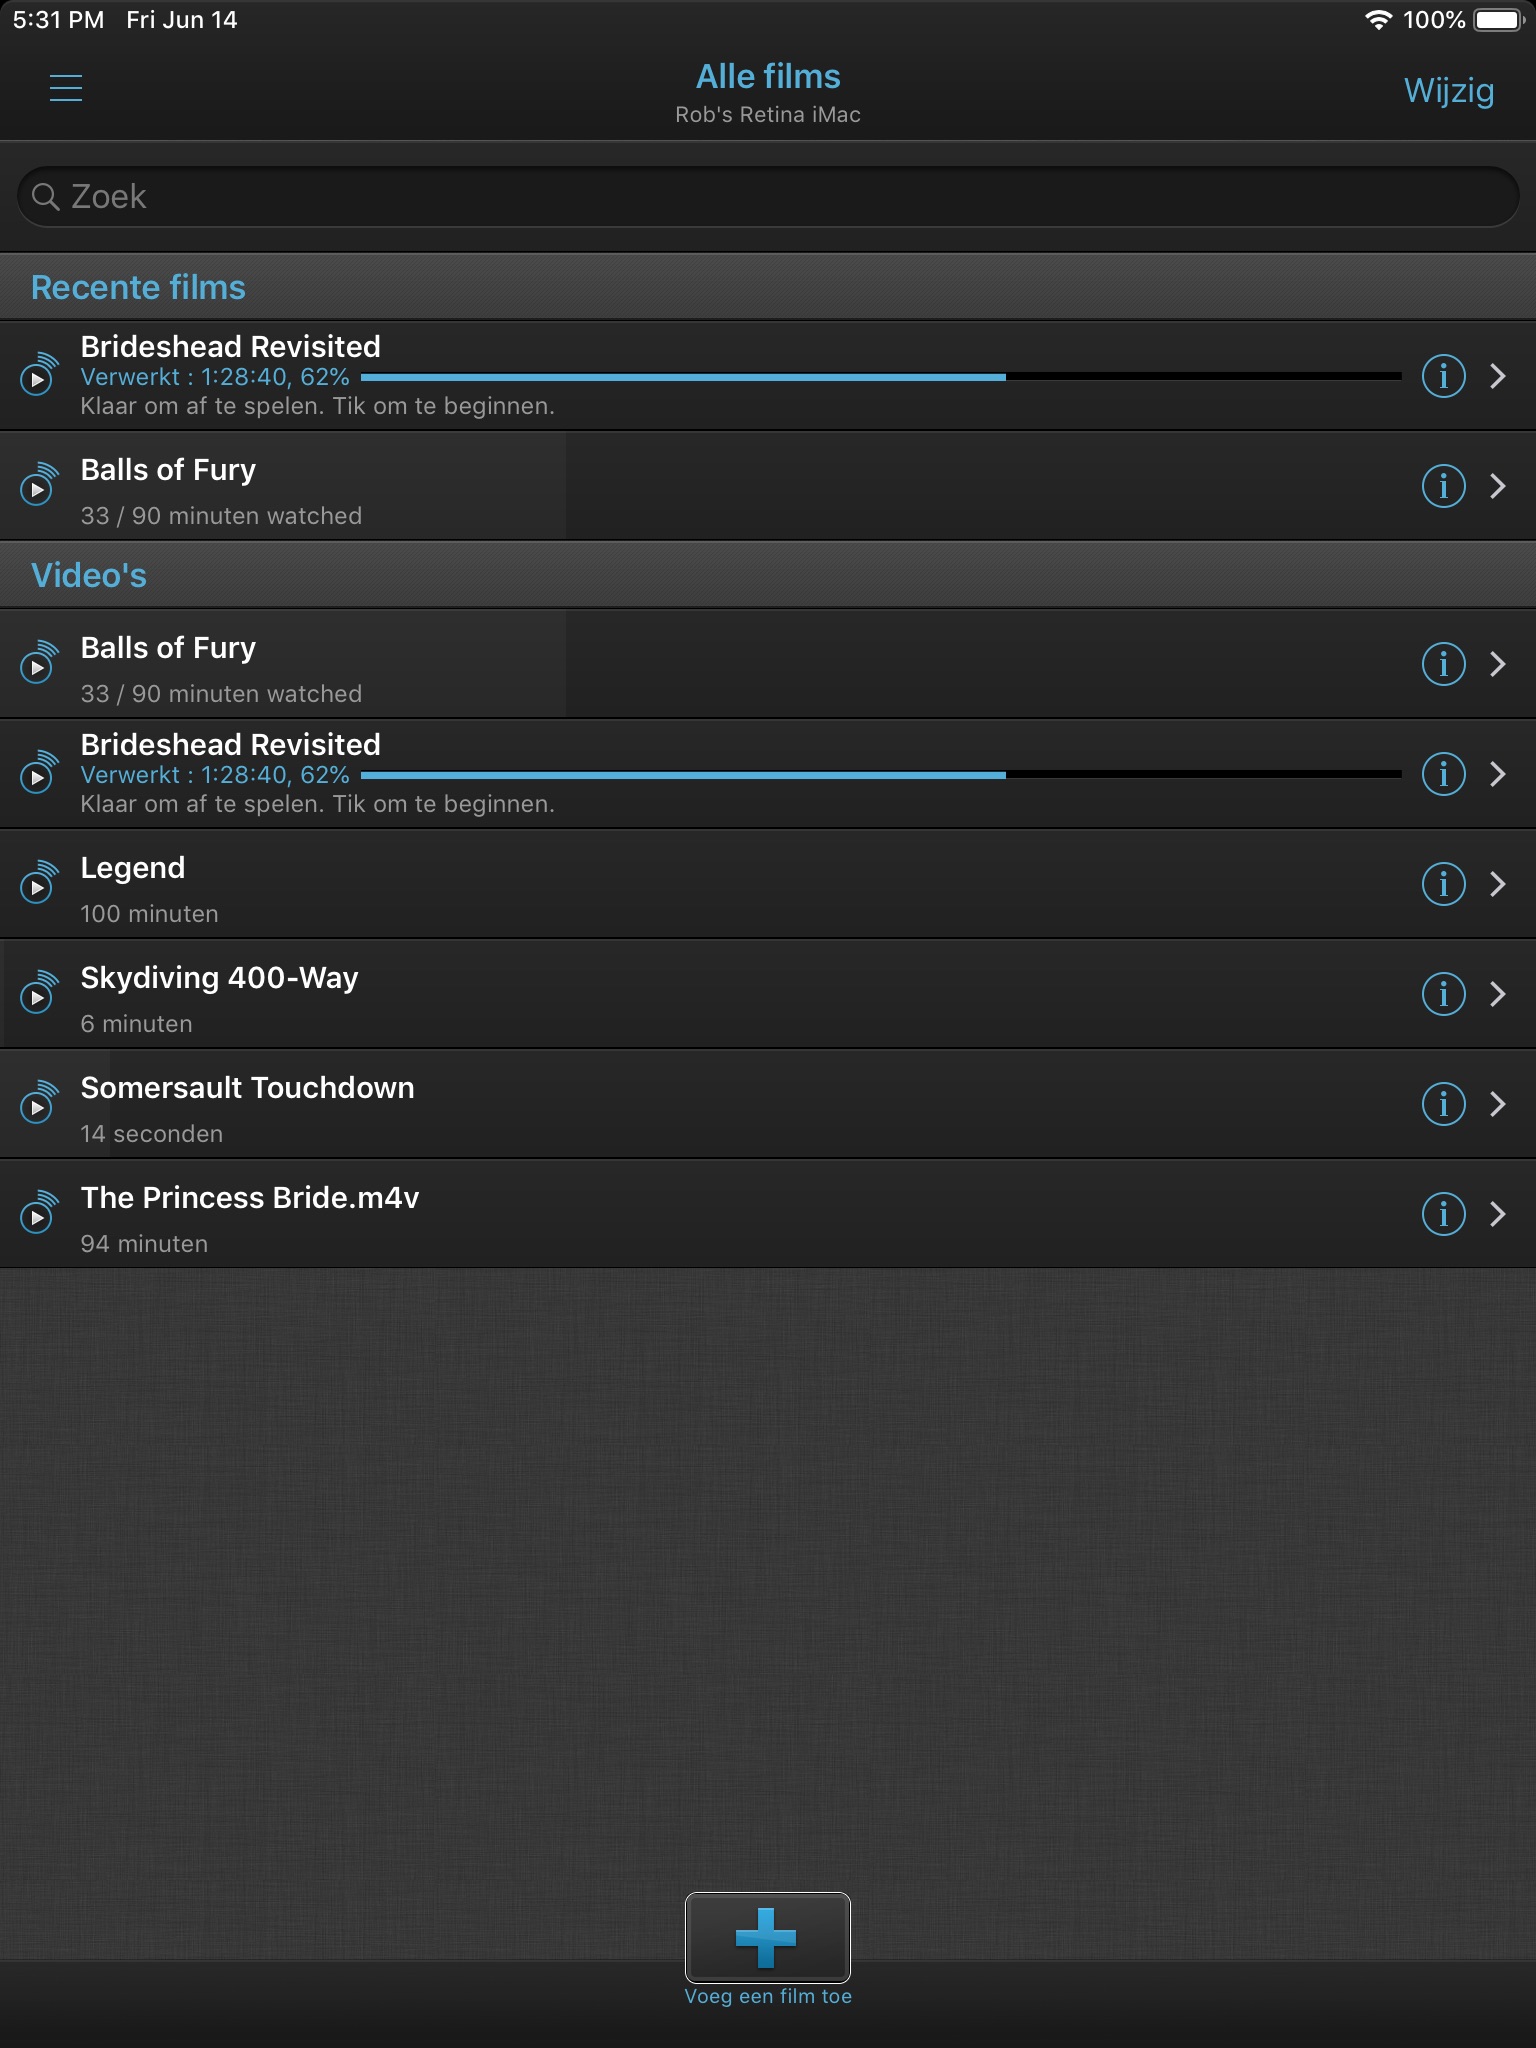Viewport: 1536px width, 2048px height.
Task: Open chevron for Brideshead Revisited in Video's
Action: point(1497,774)
